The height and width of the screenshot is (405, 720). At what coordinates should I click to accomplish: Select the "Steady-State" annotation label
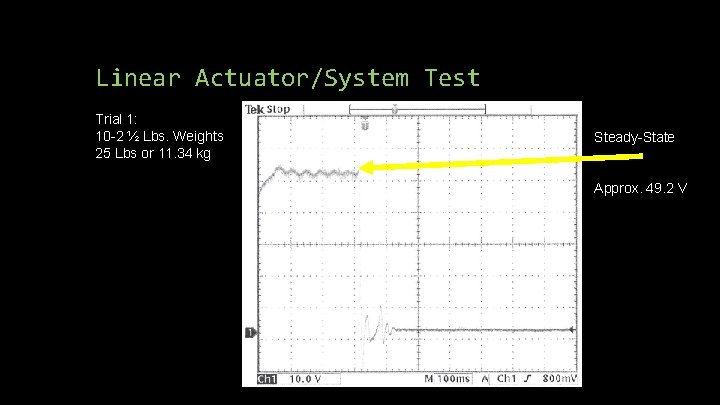coord(634,137)
